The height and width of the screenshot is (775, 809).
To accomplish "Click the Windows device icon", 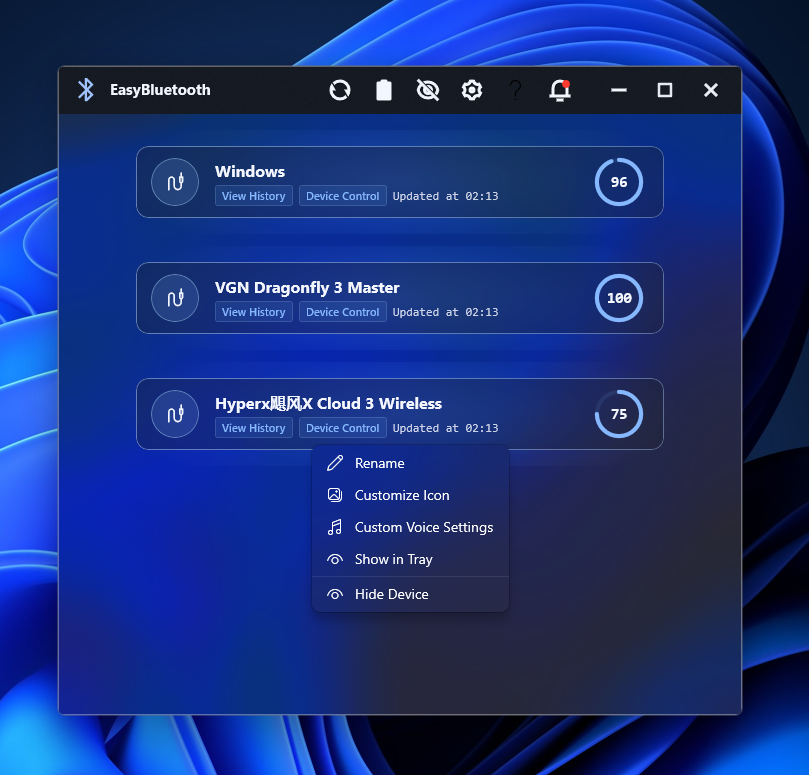I will 175,182.
